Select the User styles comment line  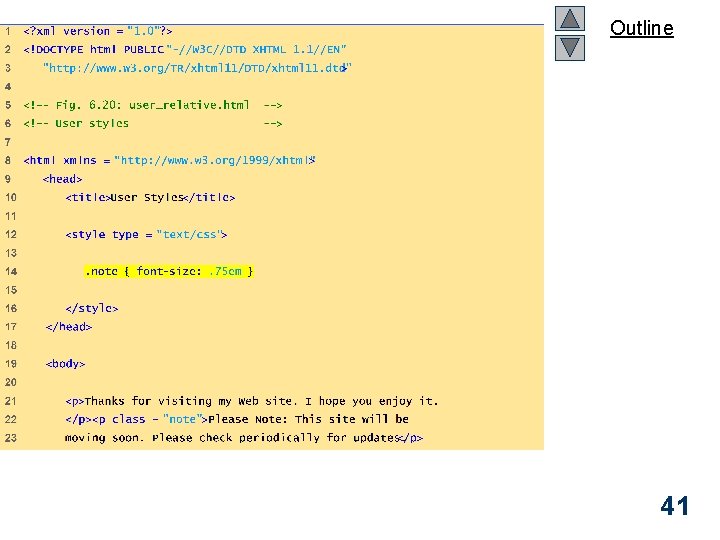point(152,124)
